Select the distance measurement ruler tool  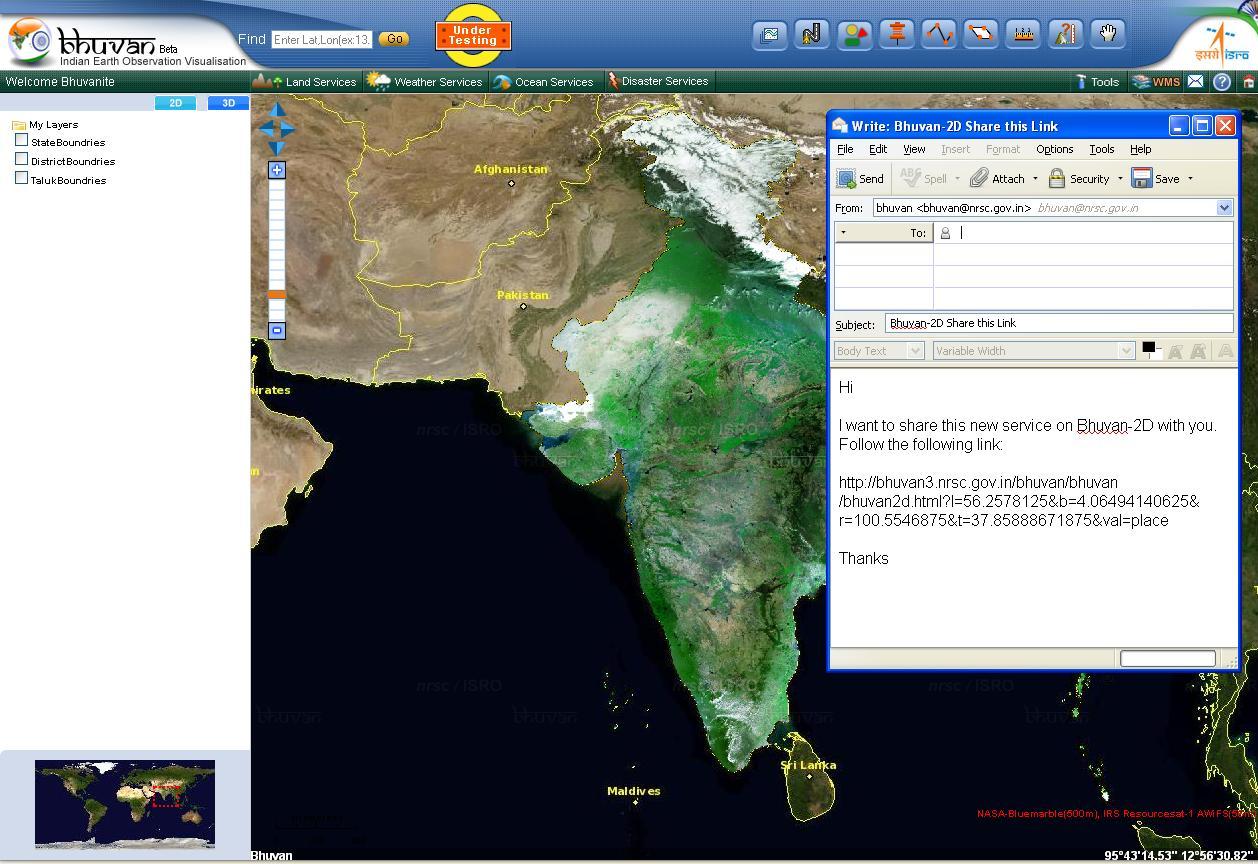point(1023,35)
